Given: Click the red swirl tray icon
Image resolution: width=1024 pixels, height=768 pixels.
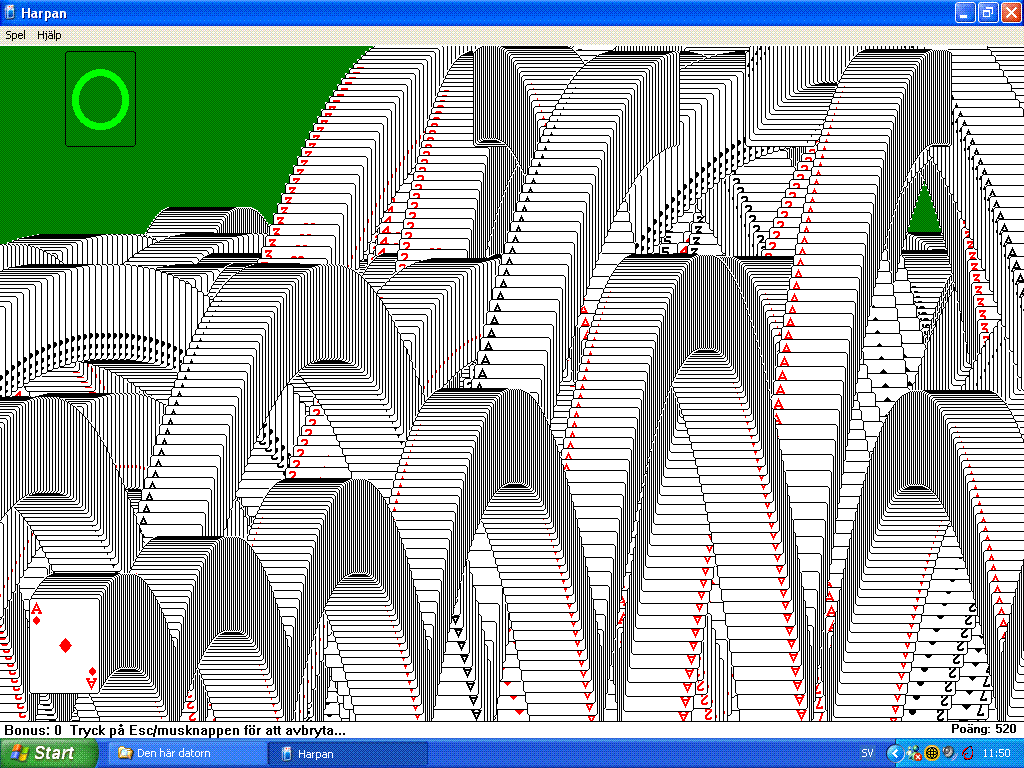Looking at the screenshot, I should coord(966,753).
